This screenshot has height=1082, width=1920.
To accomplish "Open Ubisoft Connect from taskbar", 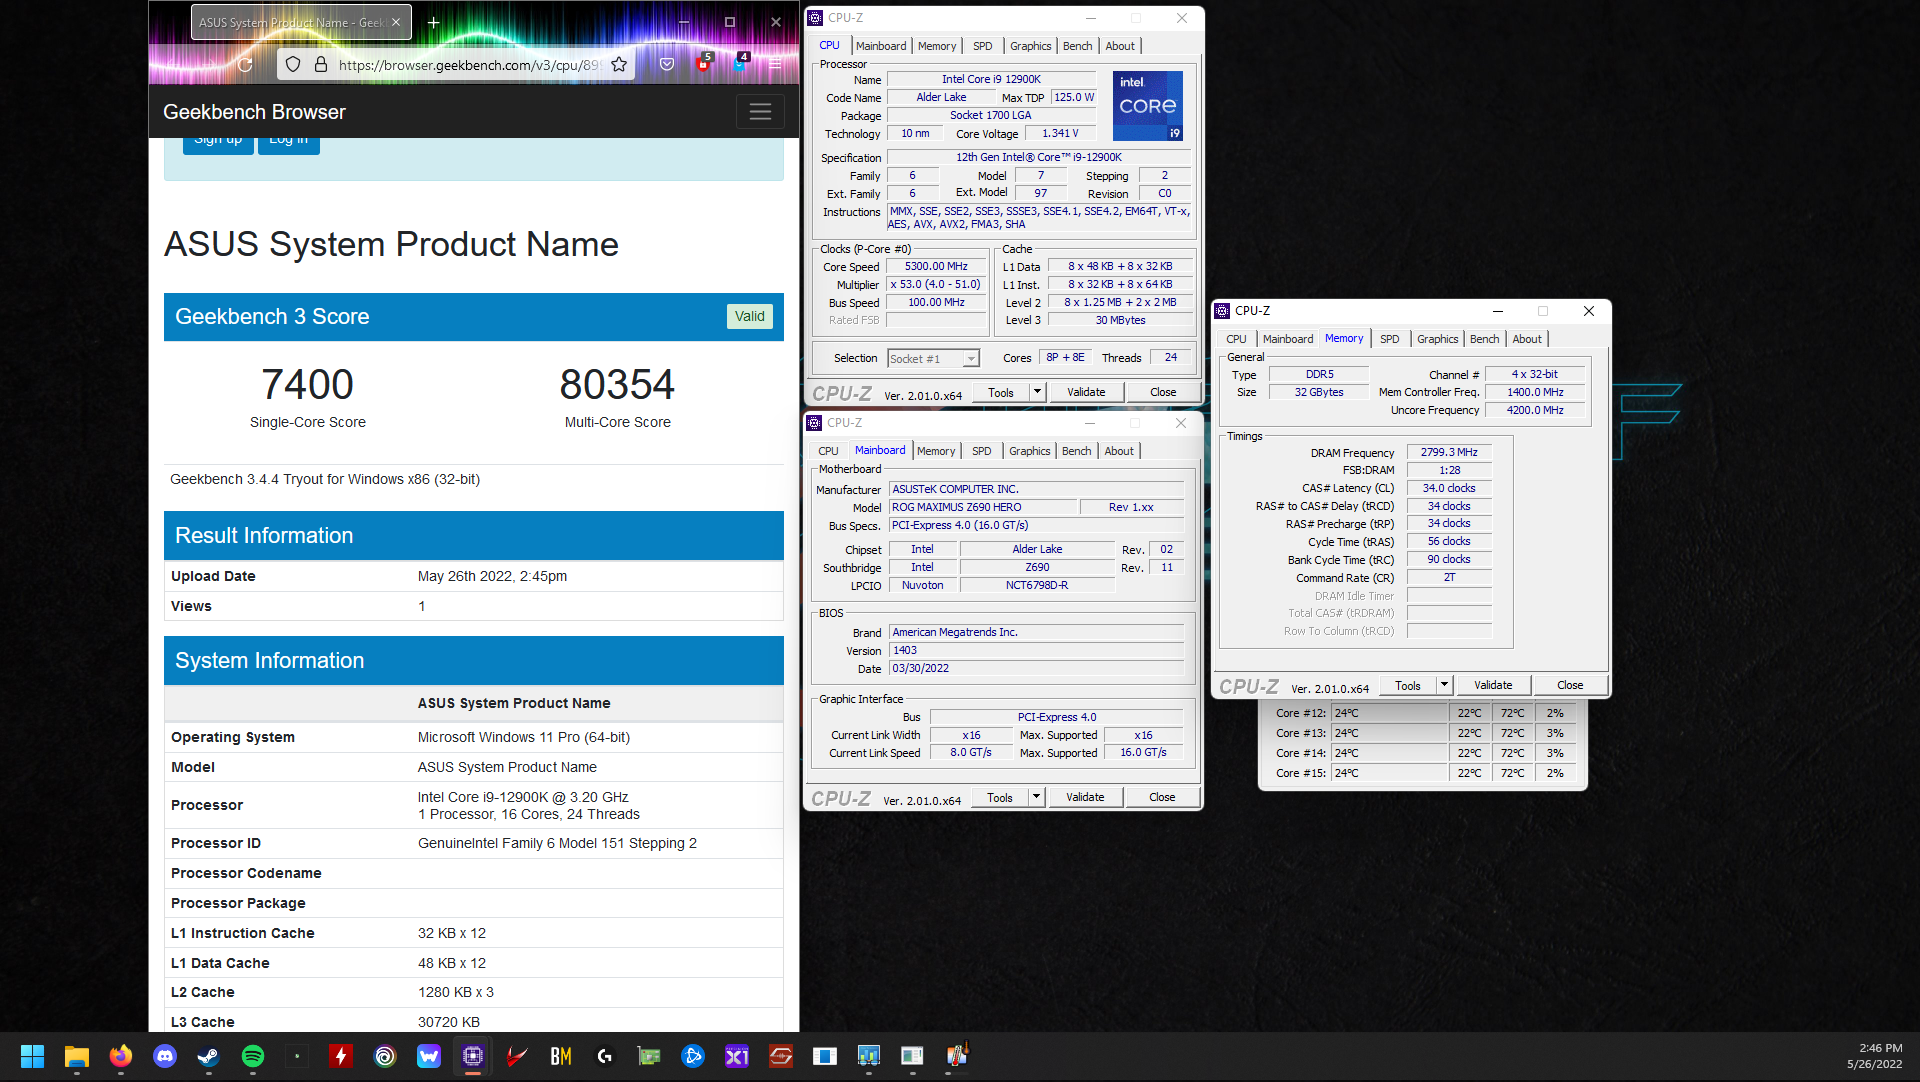I will [x=385, y=1056].
